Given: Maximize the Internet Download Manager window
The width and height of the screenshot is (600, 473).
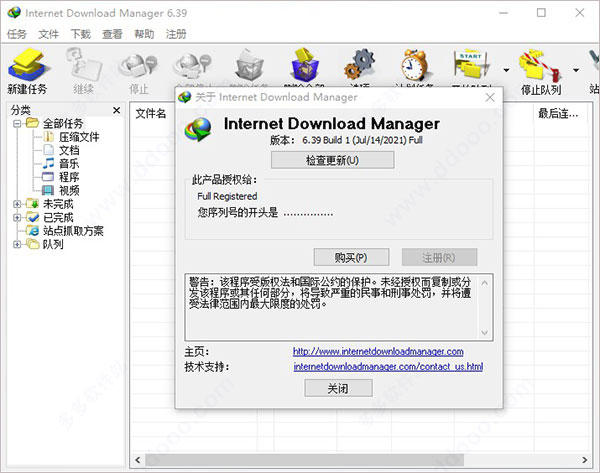Looking at the screenshot, I should pos(541,13).
